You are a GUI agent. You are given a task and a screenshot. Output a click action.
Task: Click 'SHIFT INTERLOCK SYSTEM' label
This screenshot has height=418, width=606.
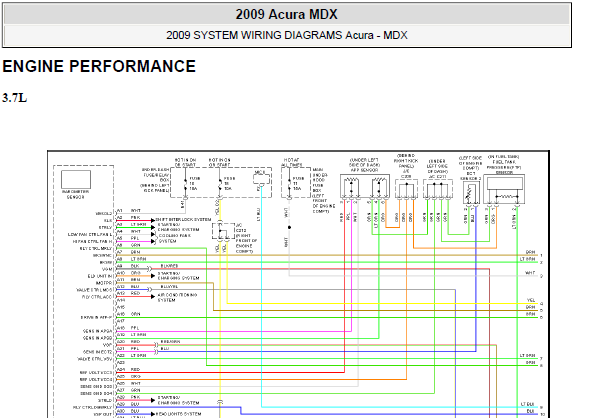tap(183, 219)
